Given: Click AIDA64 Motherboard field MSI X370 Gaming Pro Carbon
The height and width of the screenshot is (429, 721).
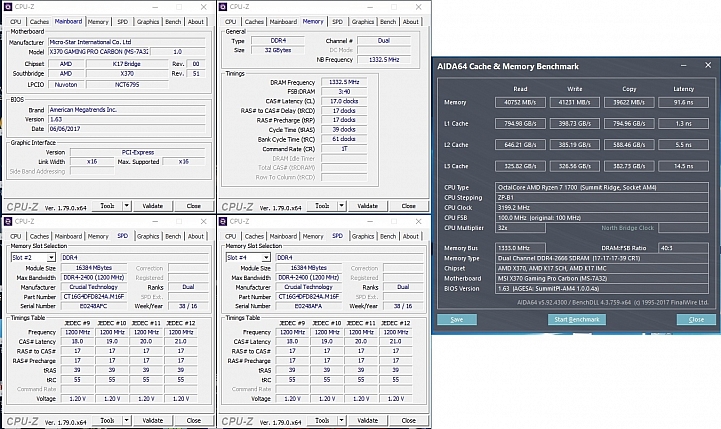Looking at the screenshot, I should pos(602,279).
